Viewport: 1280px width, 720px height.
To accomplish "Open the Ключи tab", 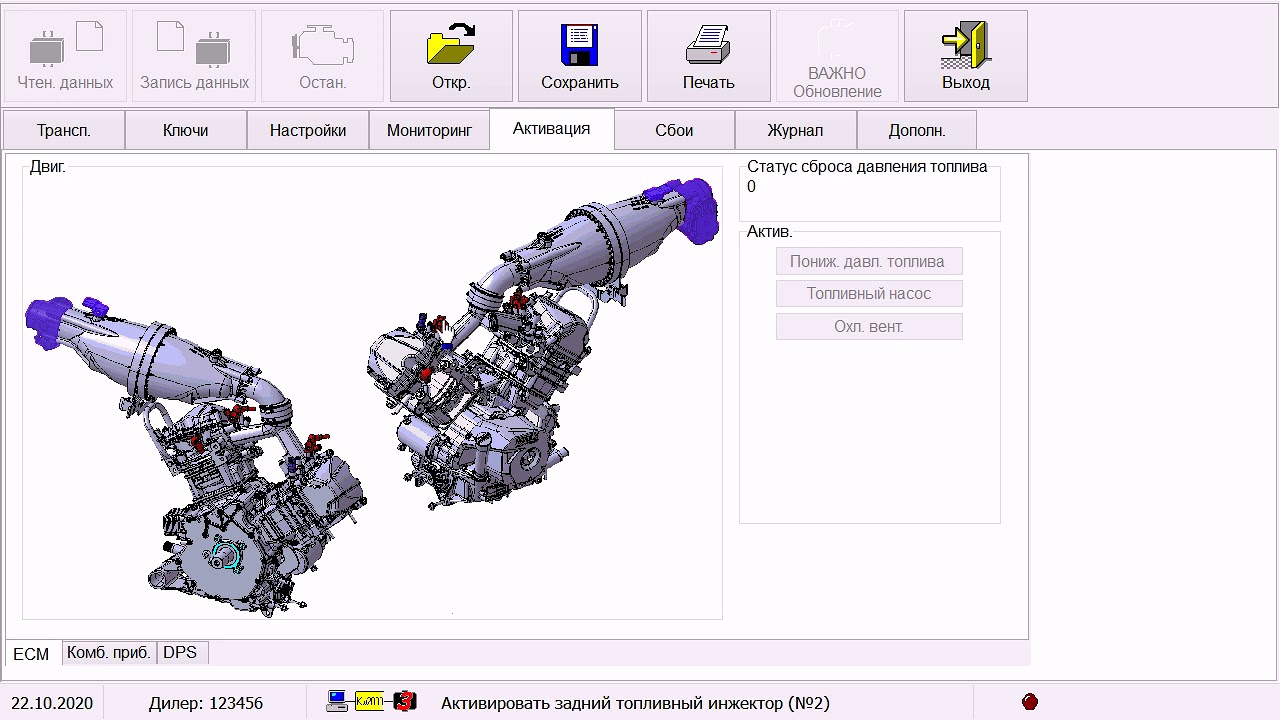I will pyautogui.click(x=186, y=130).
